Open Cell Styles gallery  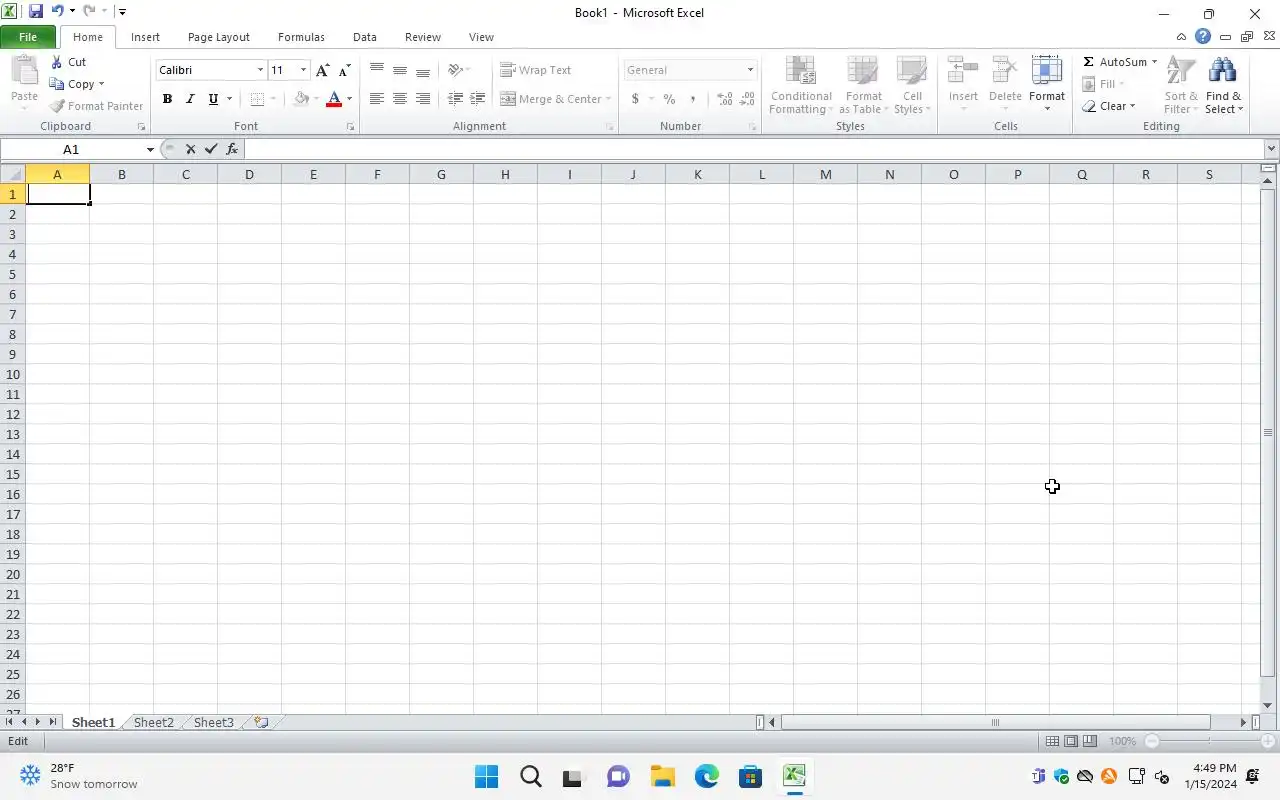tap(911, 86)
